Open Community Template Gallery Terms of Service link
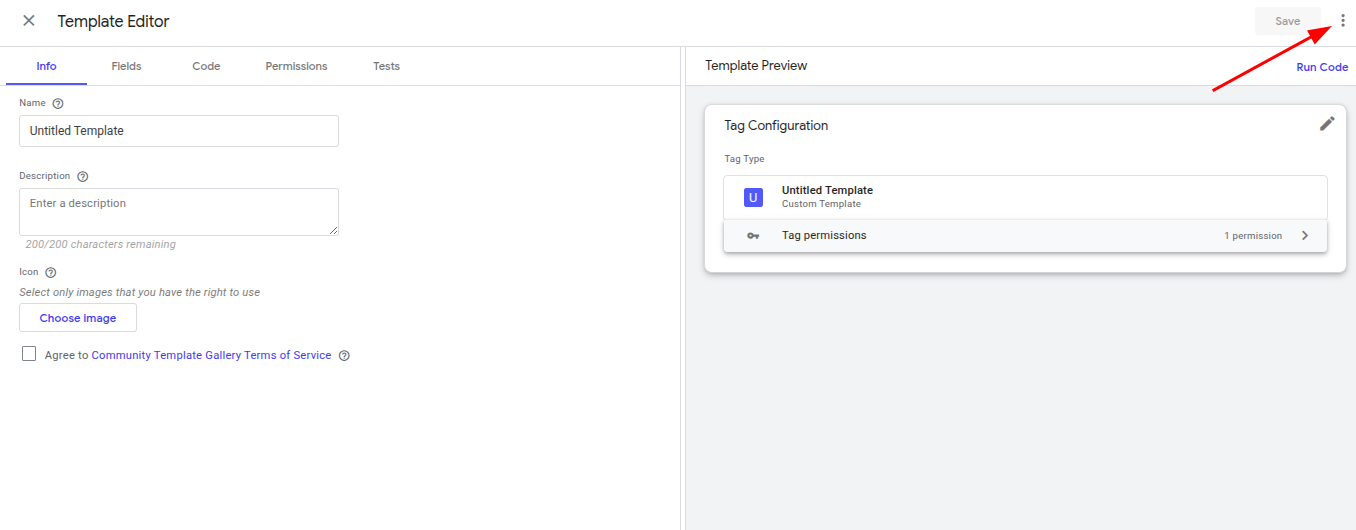Image resolution: width=1356 pixels, height=530 pixels. 211,355
